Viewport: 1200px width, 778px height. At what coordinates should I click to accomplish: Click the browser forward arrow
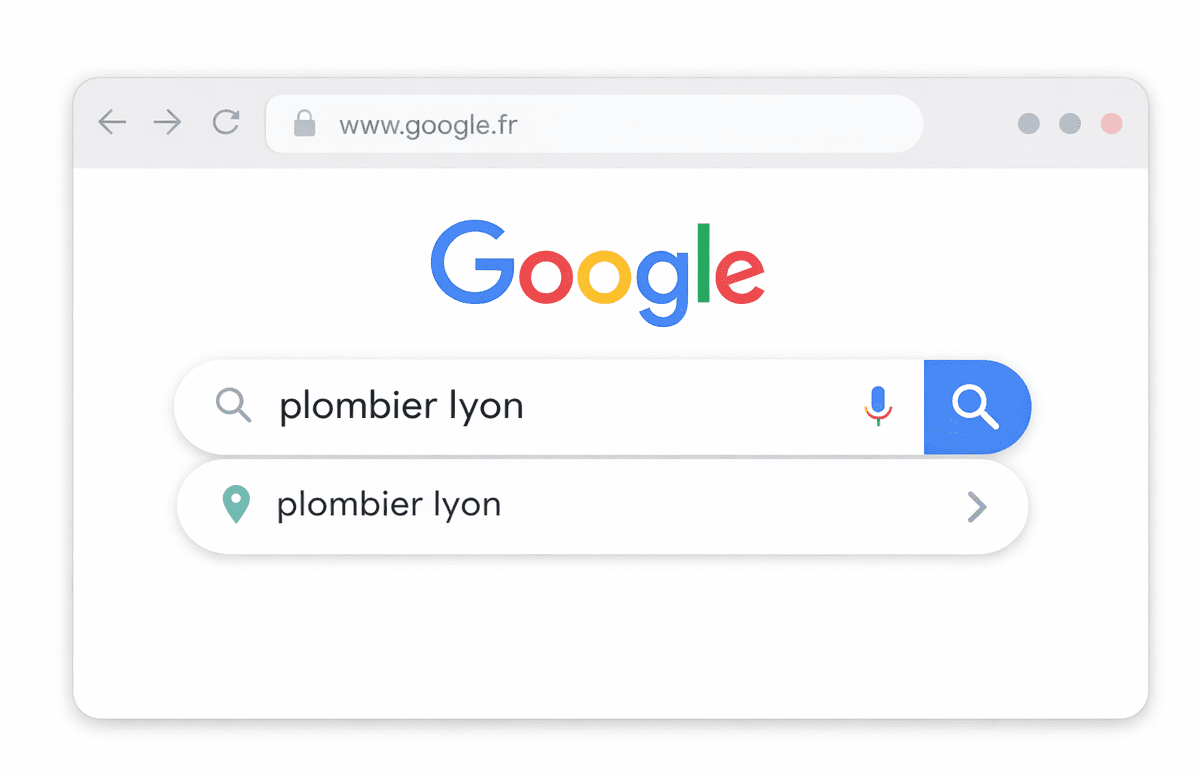click(x=167, y=123)
